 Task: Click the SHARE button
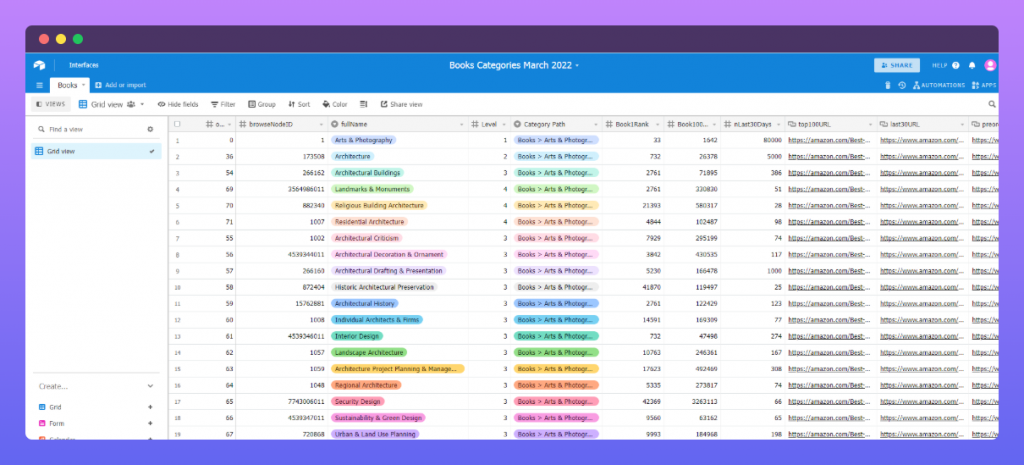[897, 65]
